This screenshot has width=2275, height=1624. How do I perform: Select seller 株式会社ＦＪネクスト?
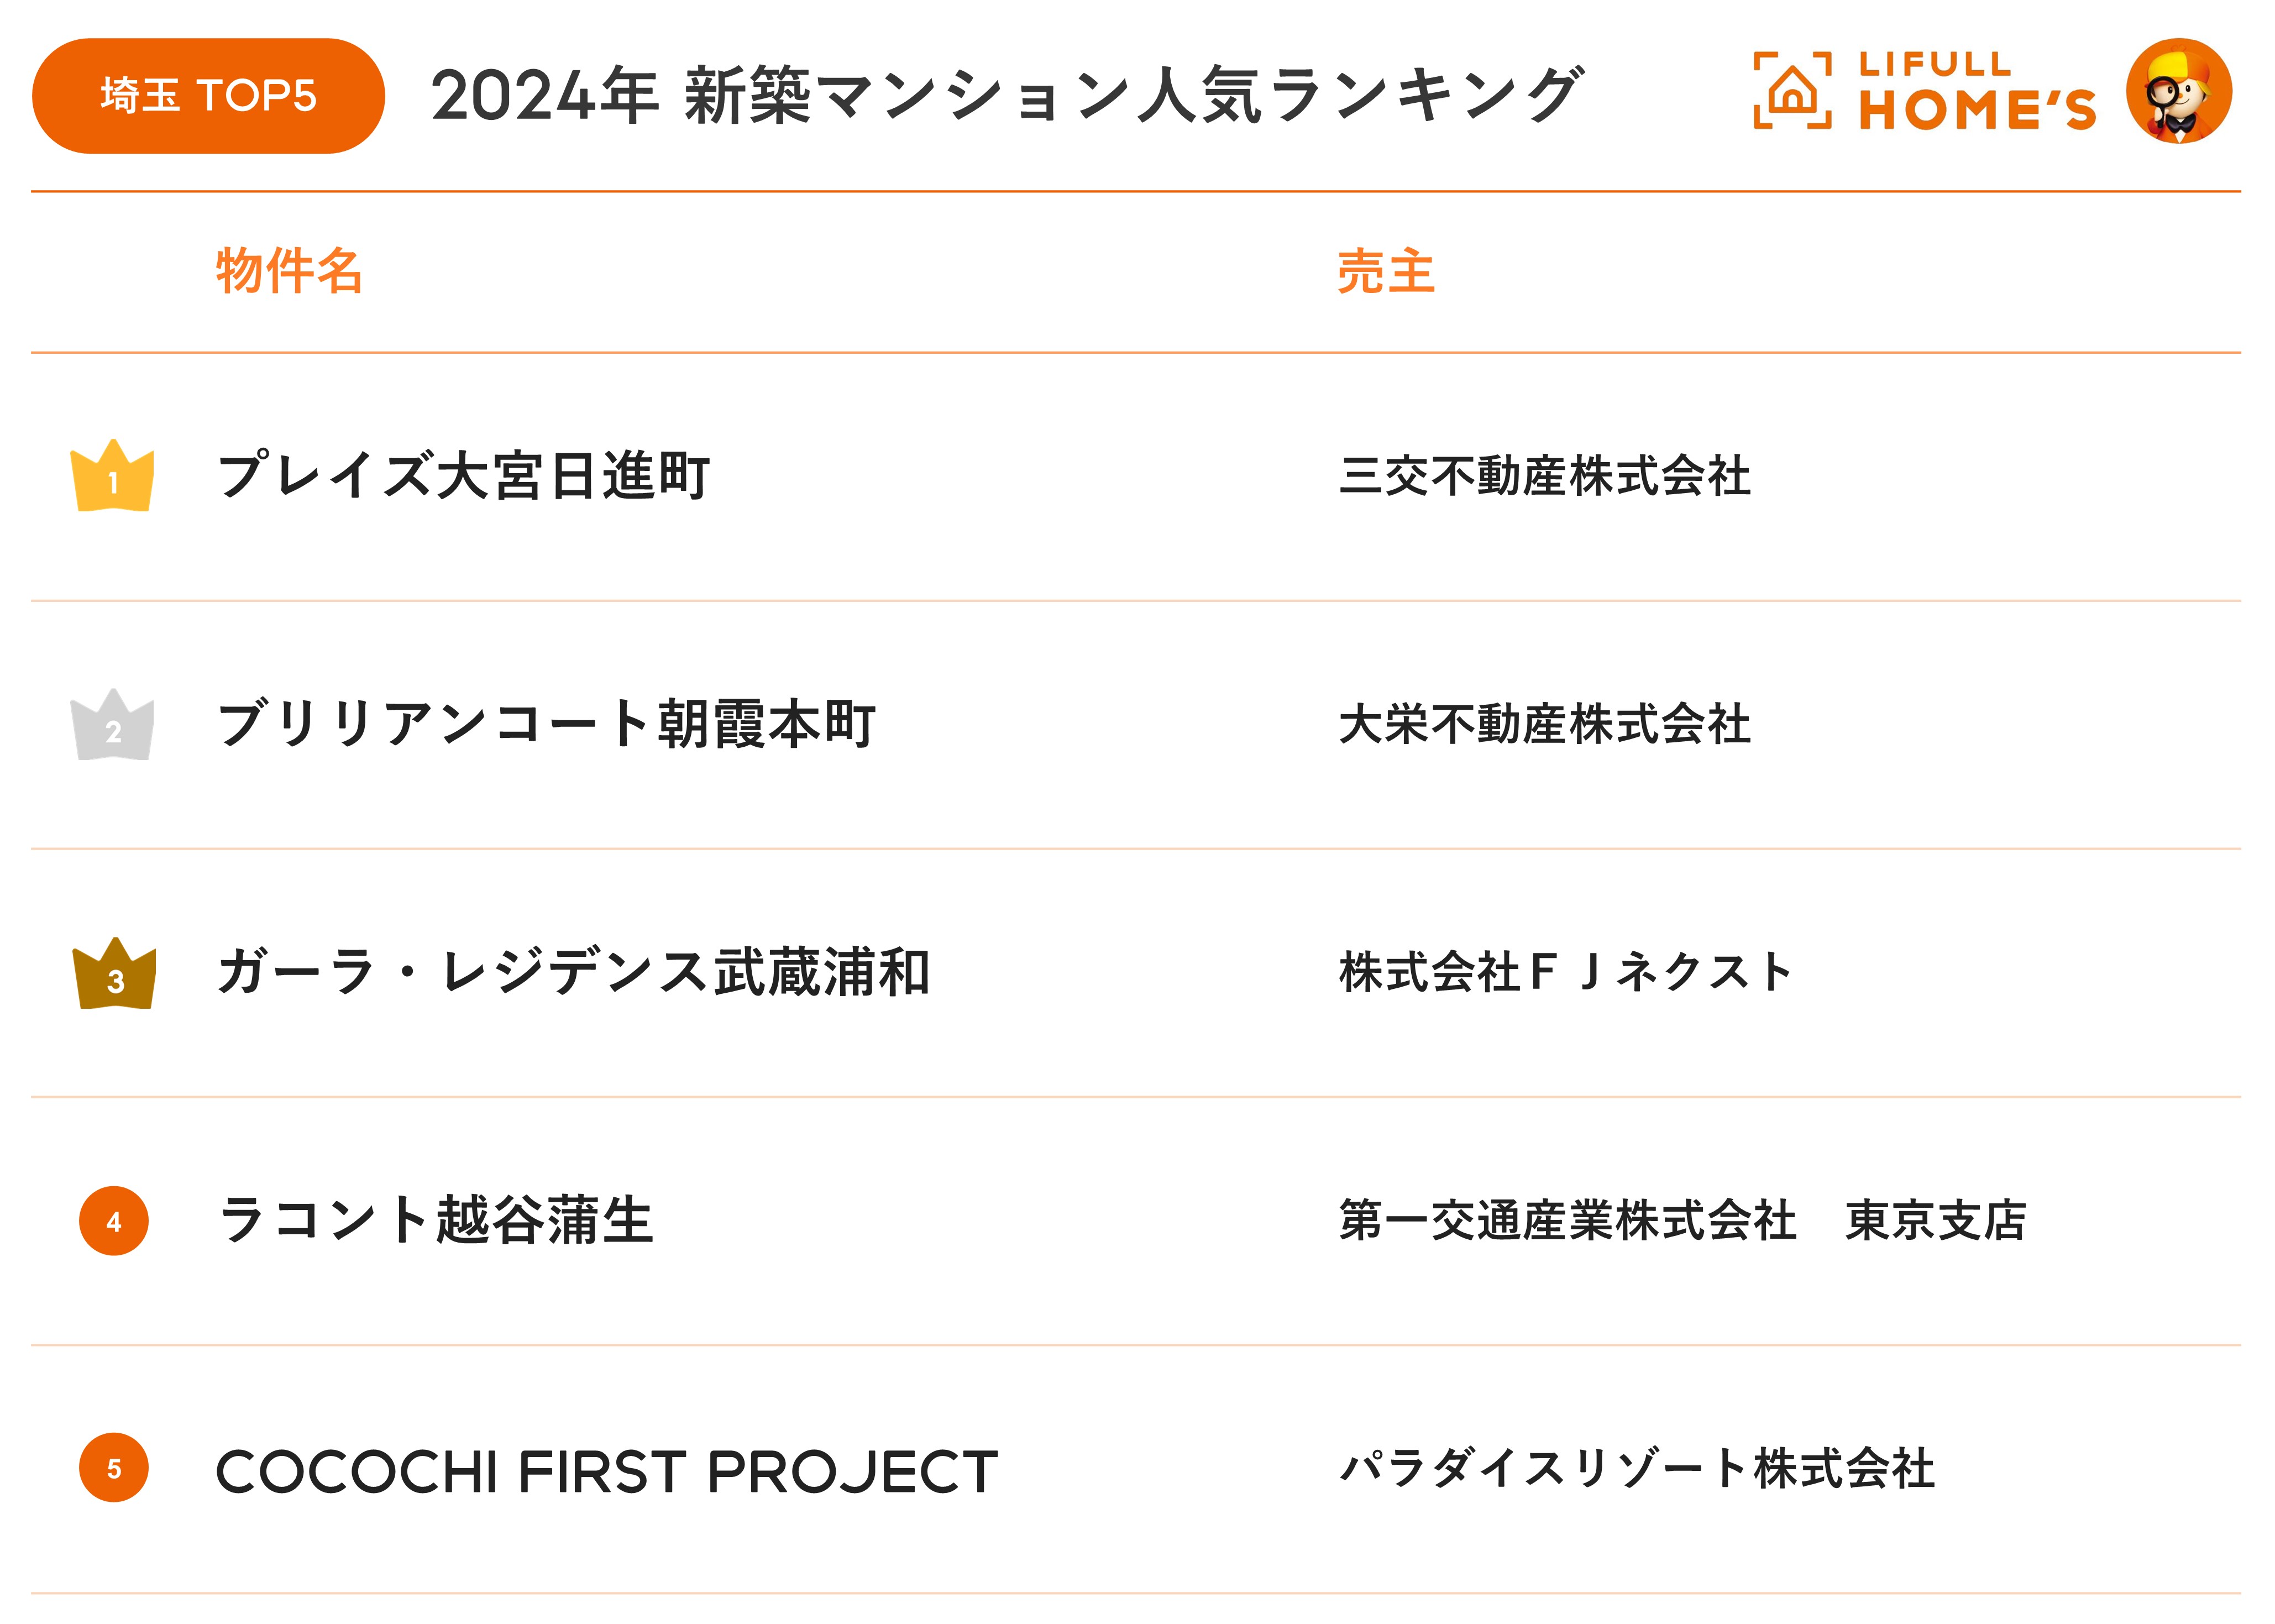click(1565, 972)
